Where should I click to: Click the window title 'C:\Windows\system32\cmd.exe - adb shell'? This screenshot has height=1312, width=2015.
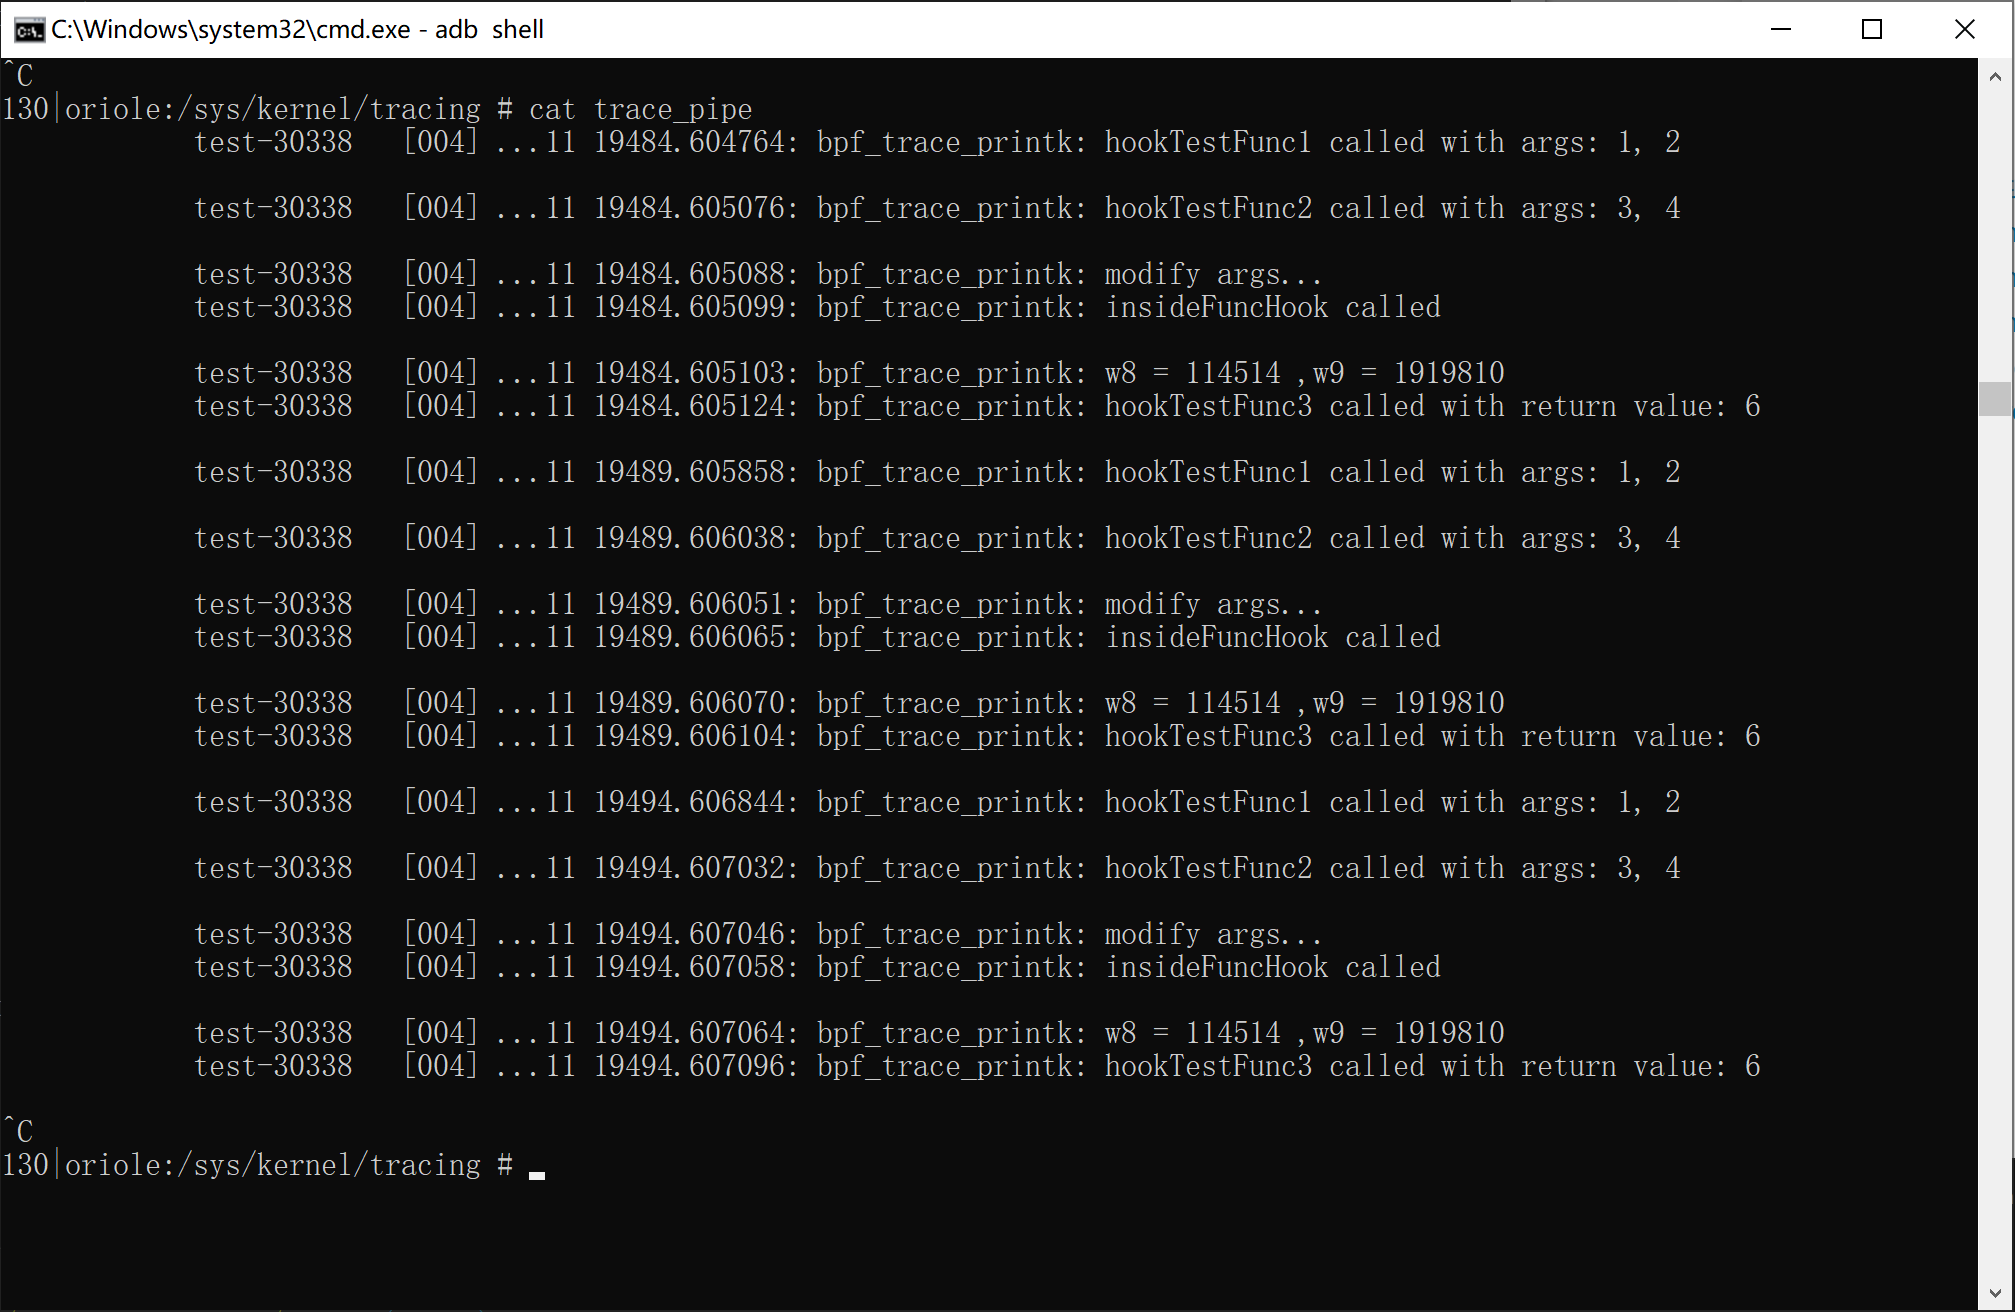[x=298, y=30]
